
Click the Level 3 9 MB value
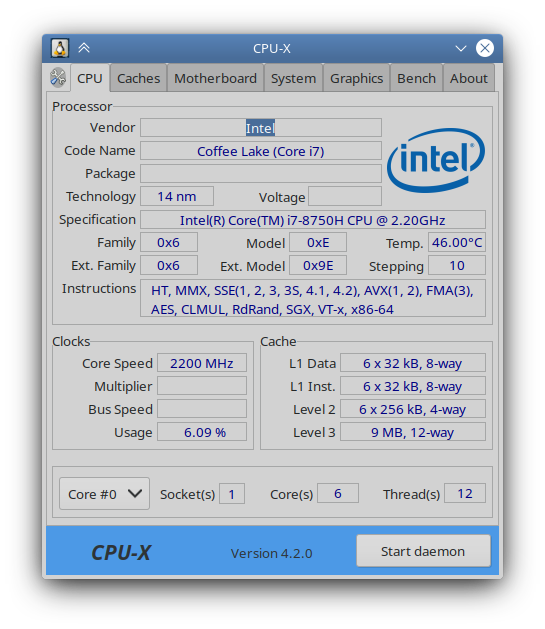pyautogui.click(x=413, y=432)
